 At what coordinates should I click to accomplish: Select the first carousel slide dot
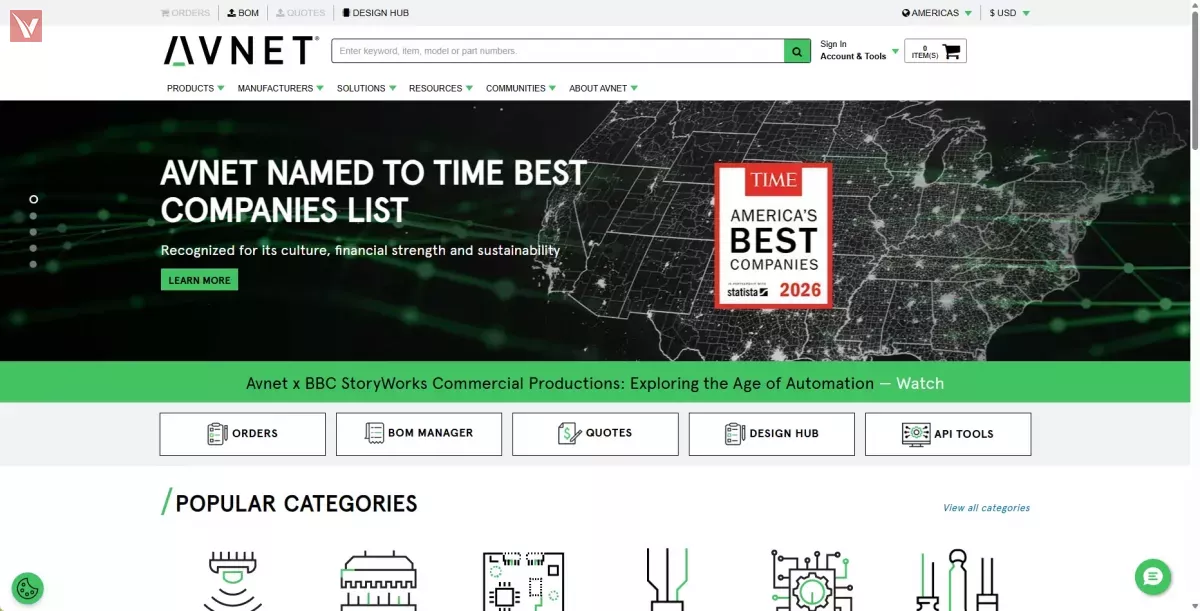33,199
